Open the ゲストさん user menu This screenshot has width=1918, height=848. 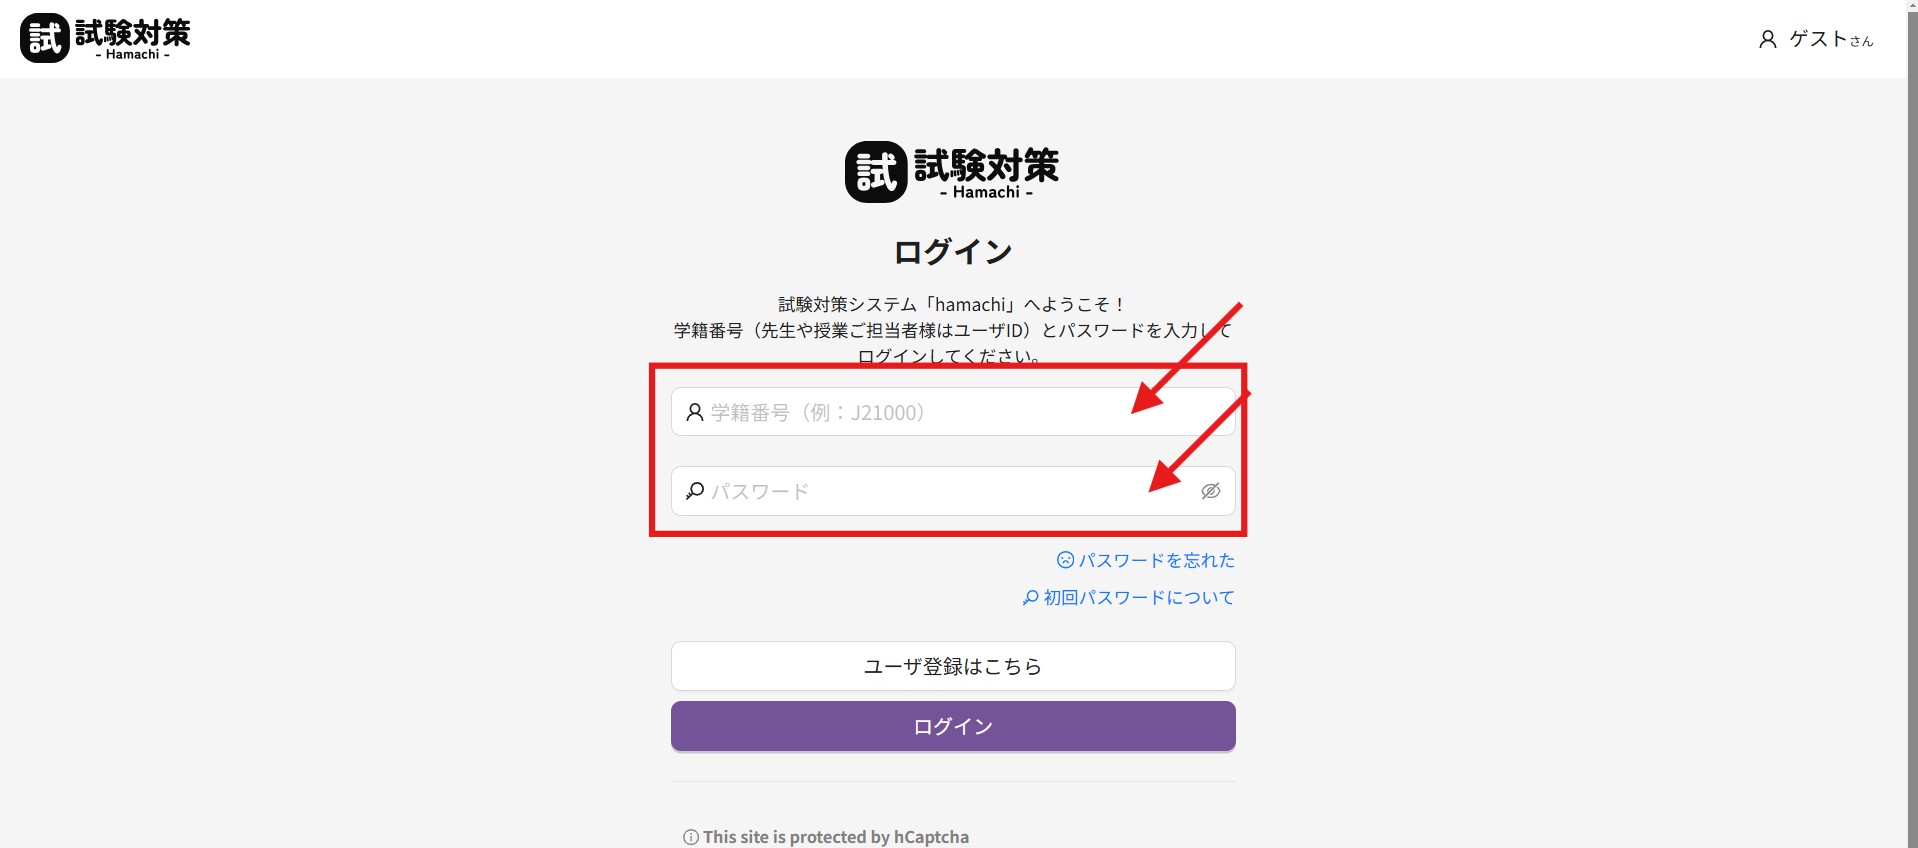click(1816, 39)
